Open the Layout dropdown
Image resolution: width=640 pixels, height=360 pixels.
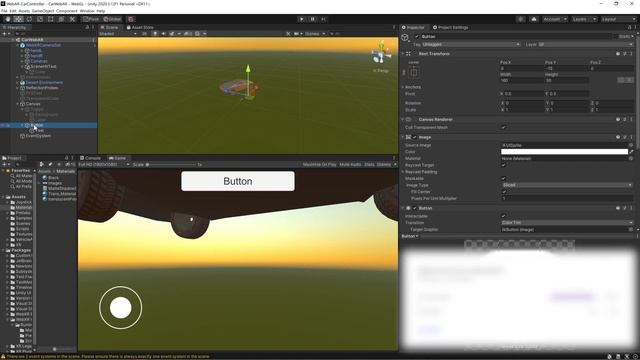click(x=618, y=19)
